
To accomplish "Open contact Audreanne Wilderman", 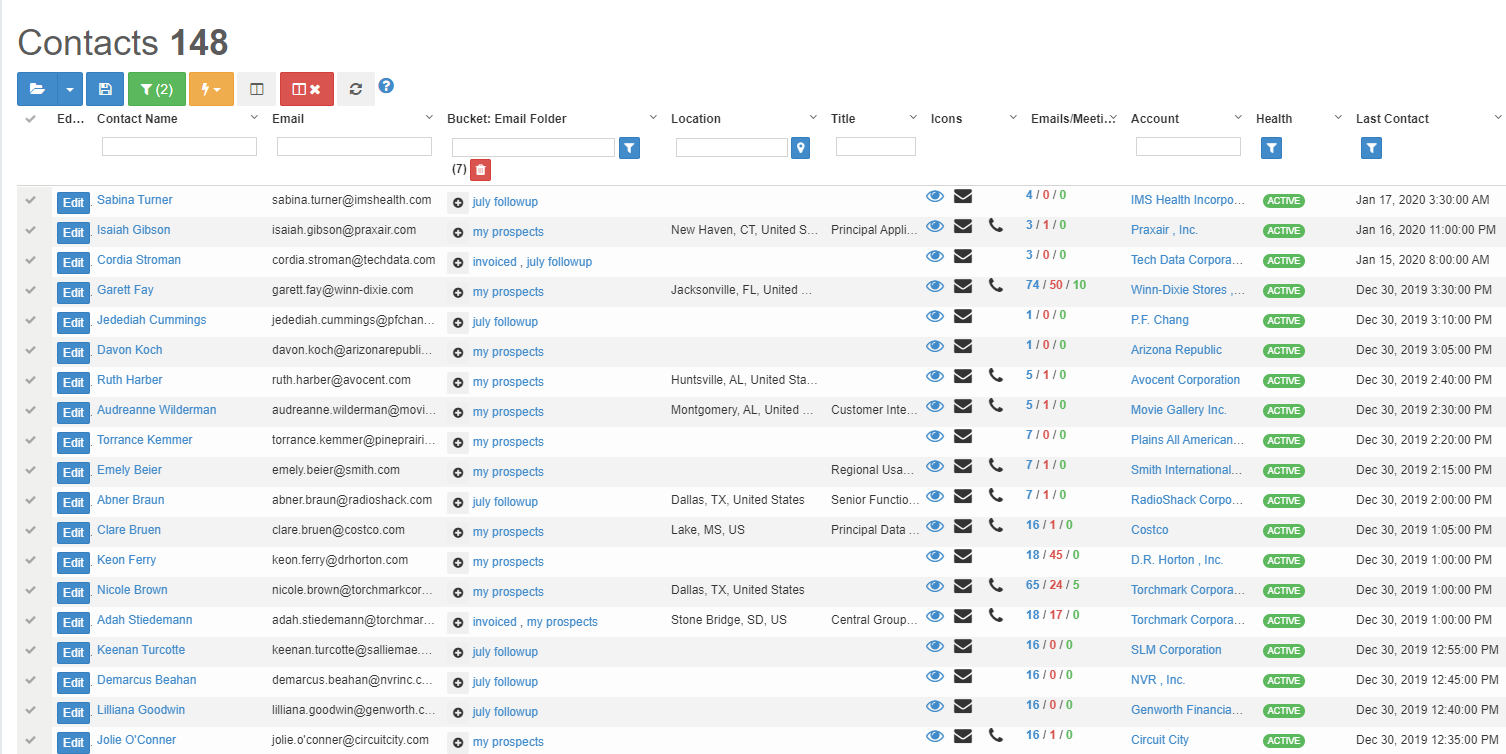I will [x=157, y=410].
